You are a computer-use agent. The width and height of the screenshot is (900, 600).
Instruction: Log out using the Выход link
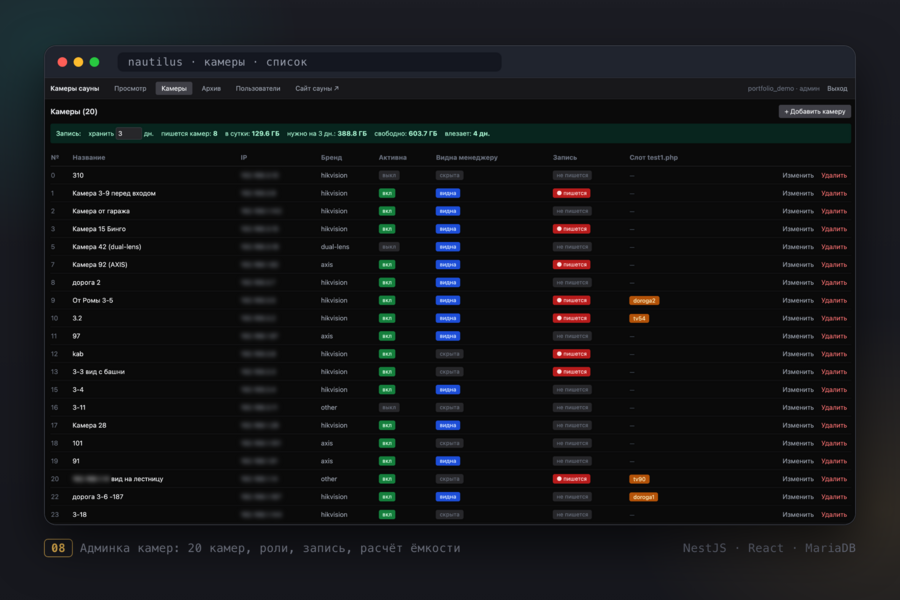(x=837, y=88)
